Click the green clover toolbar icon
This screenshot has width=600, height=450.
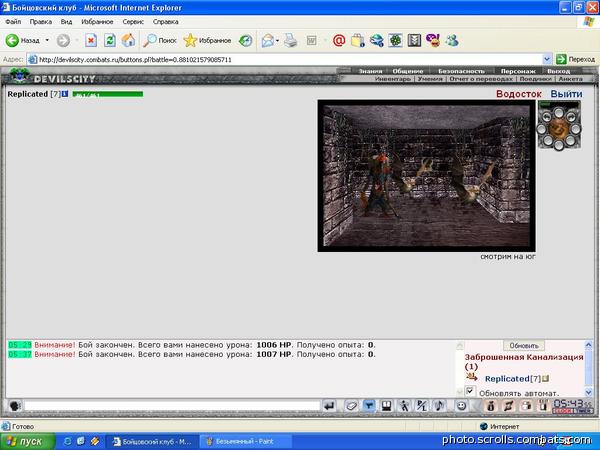pos(395,41)
